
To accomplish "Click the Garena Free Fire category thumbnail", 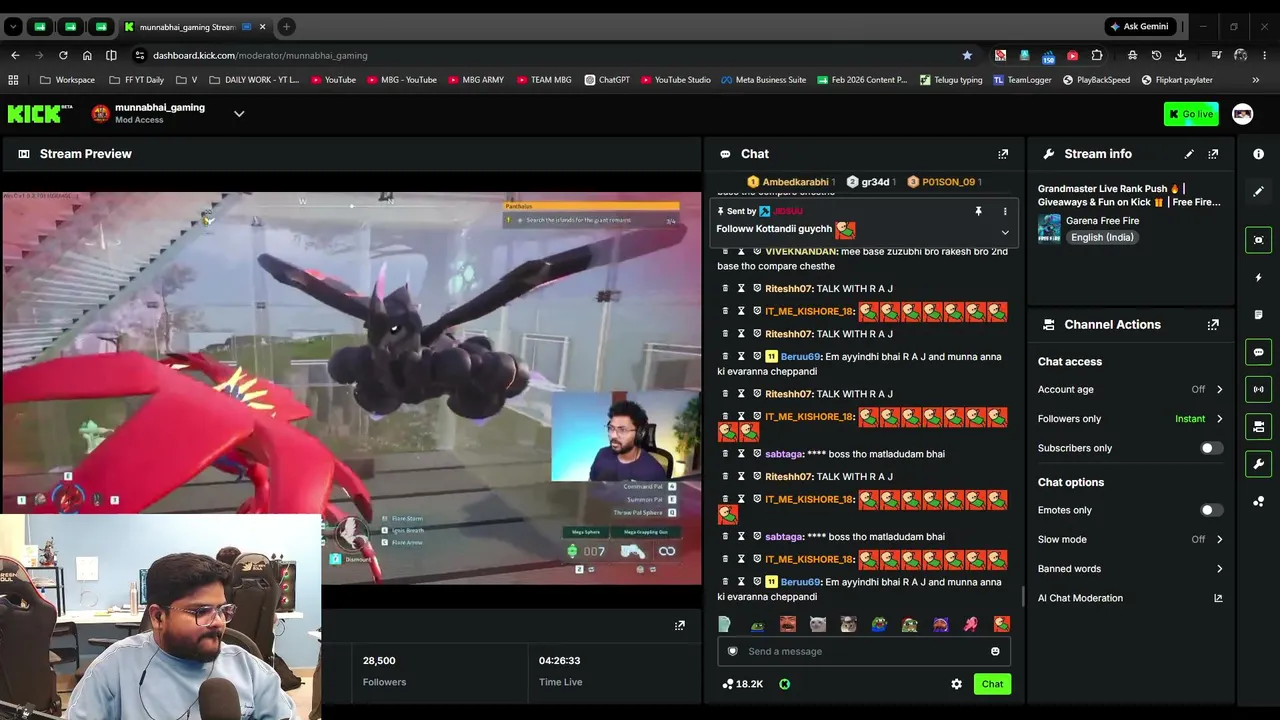I will click(x=1049, y=228).
